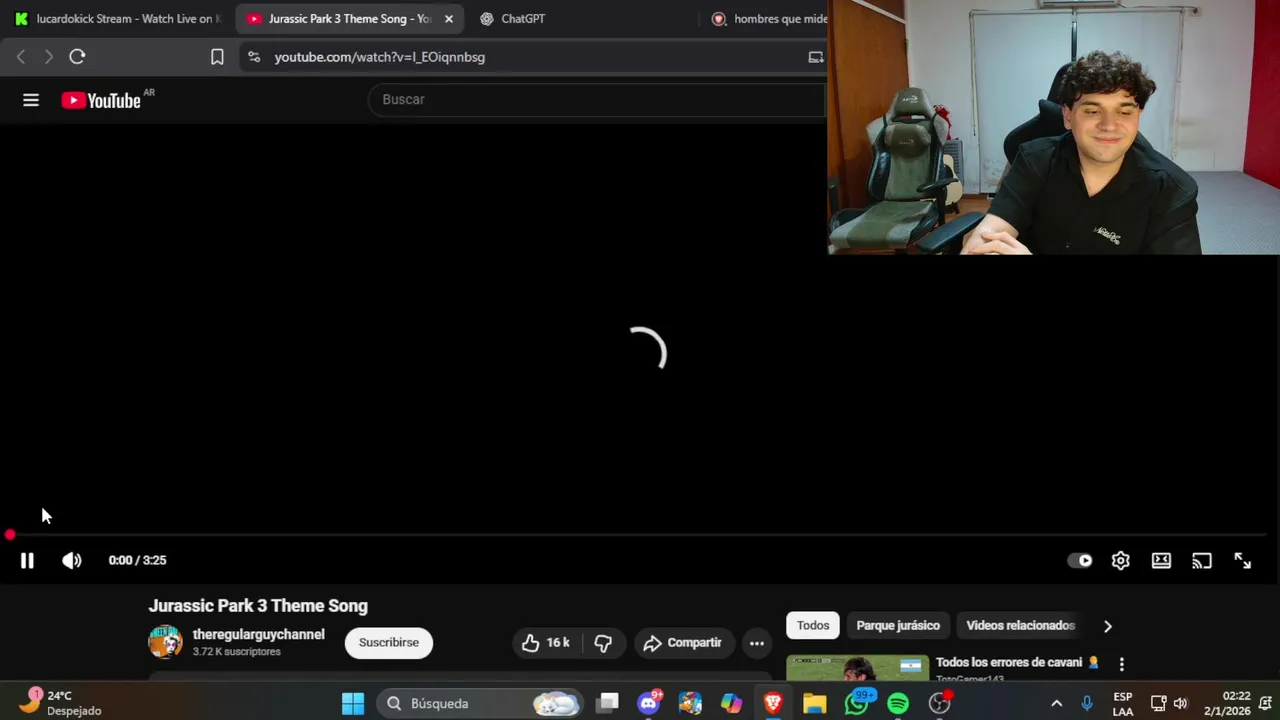The image size is (1280, 720).
Task: Switch to lucardokick Stream tab
Action: pyautogui.click(x=118, y=19)
